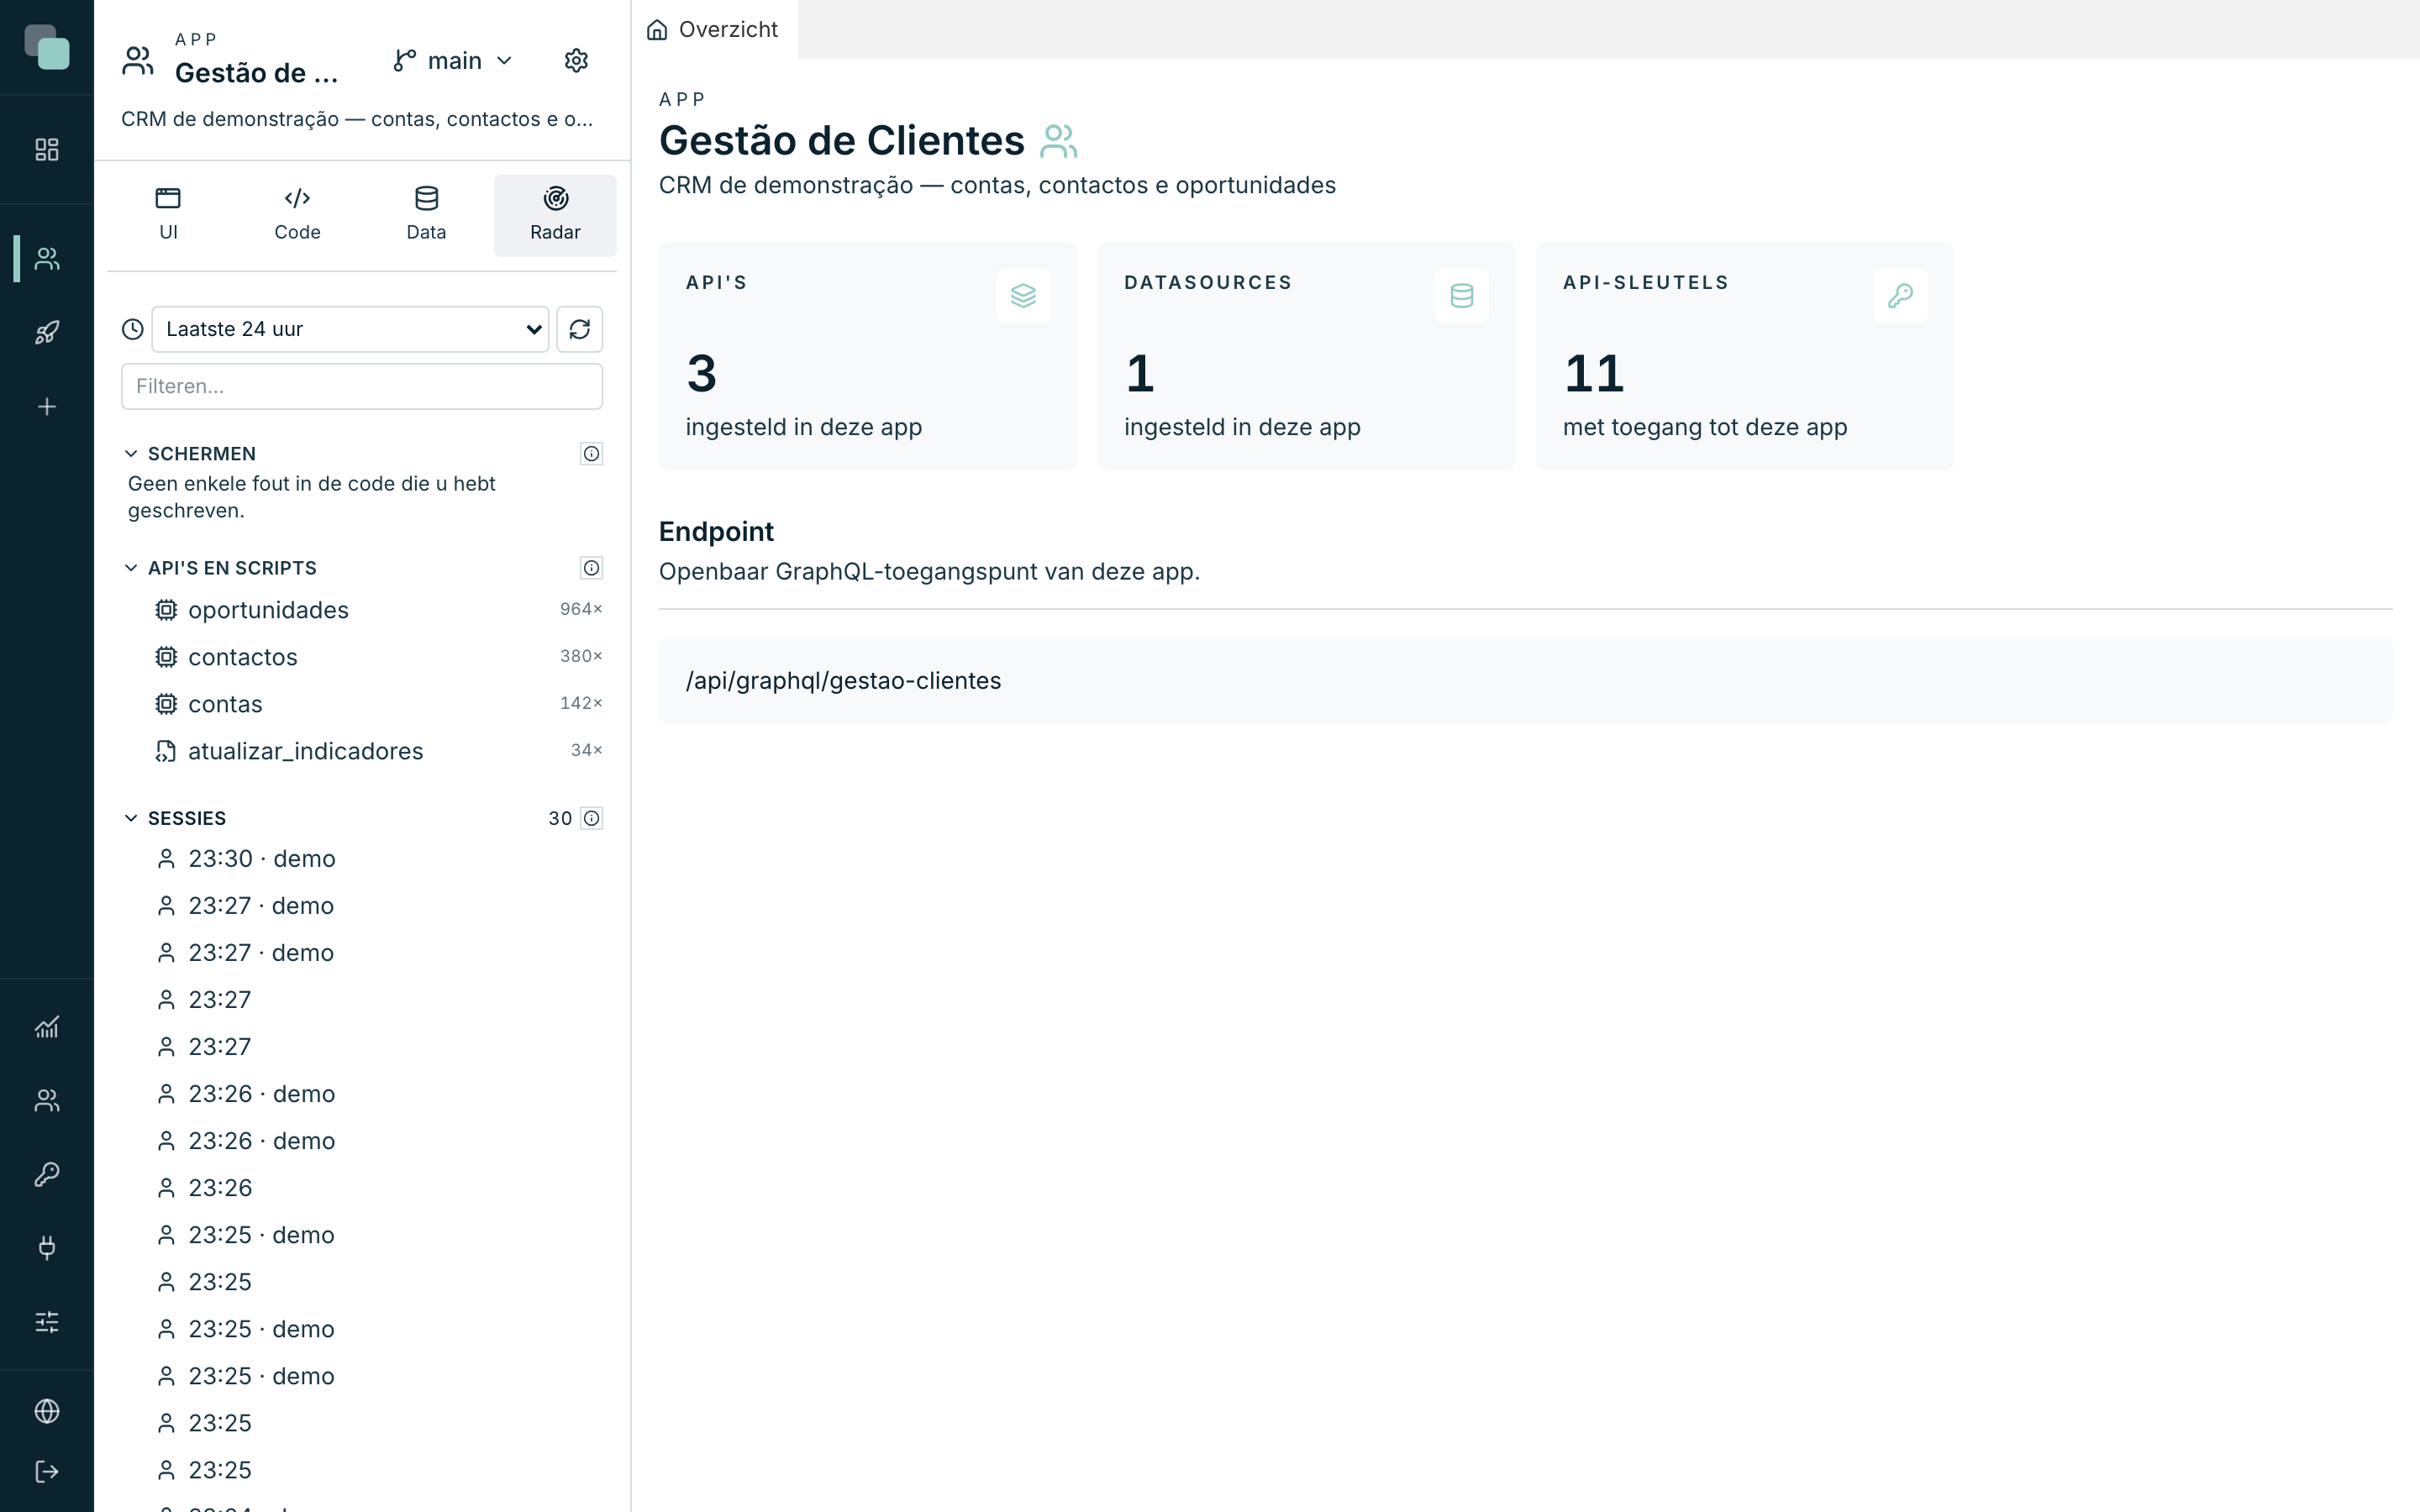Click the Gestão de ... app name header

(256, 73)
